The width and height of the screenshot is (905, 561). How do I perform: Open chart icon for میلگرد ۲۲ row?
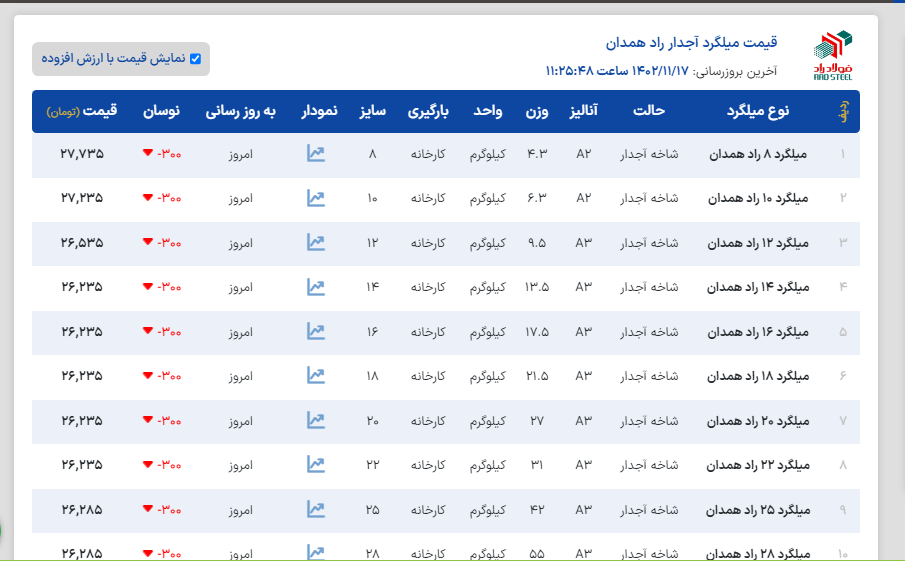click(x=316, y=464)
